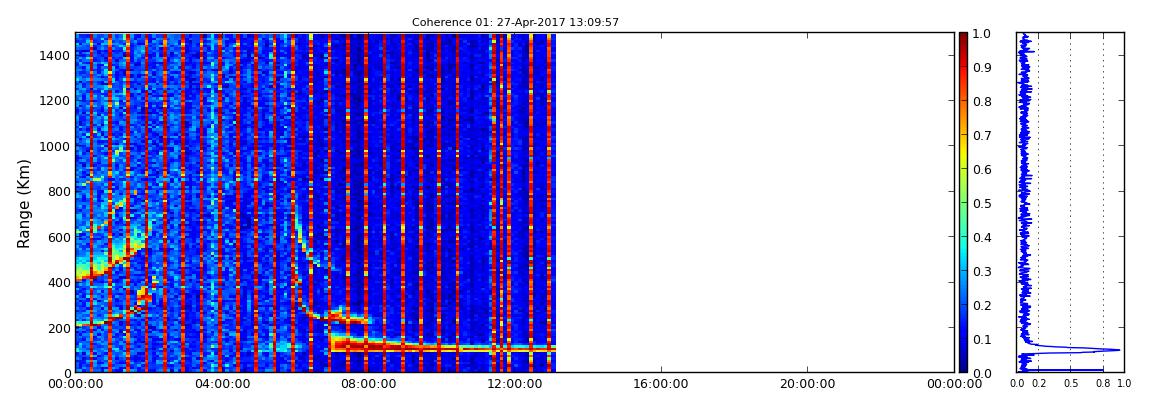Click the colorbar tick label 0.9
This screenshot has width=1150, height=407.
point(983,67)
